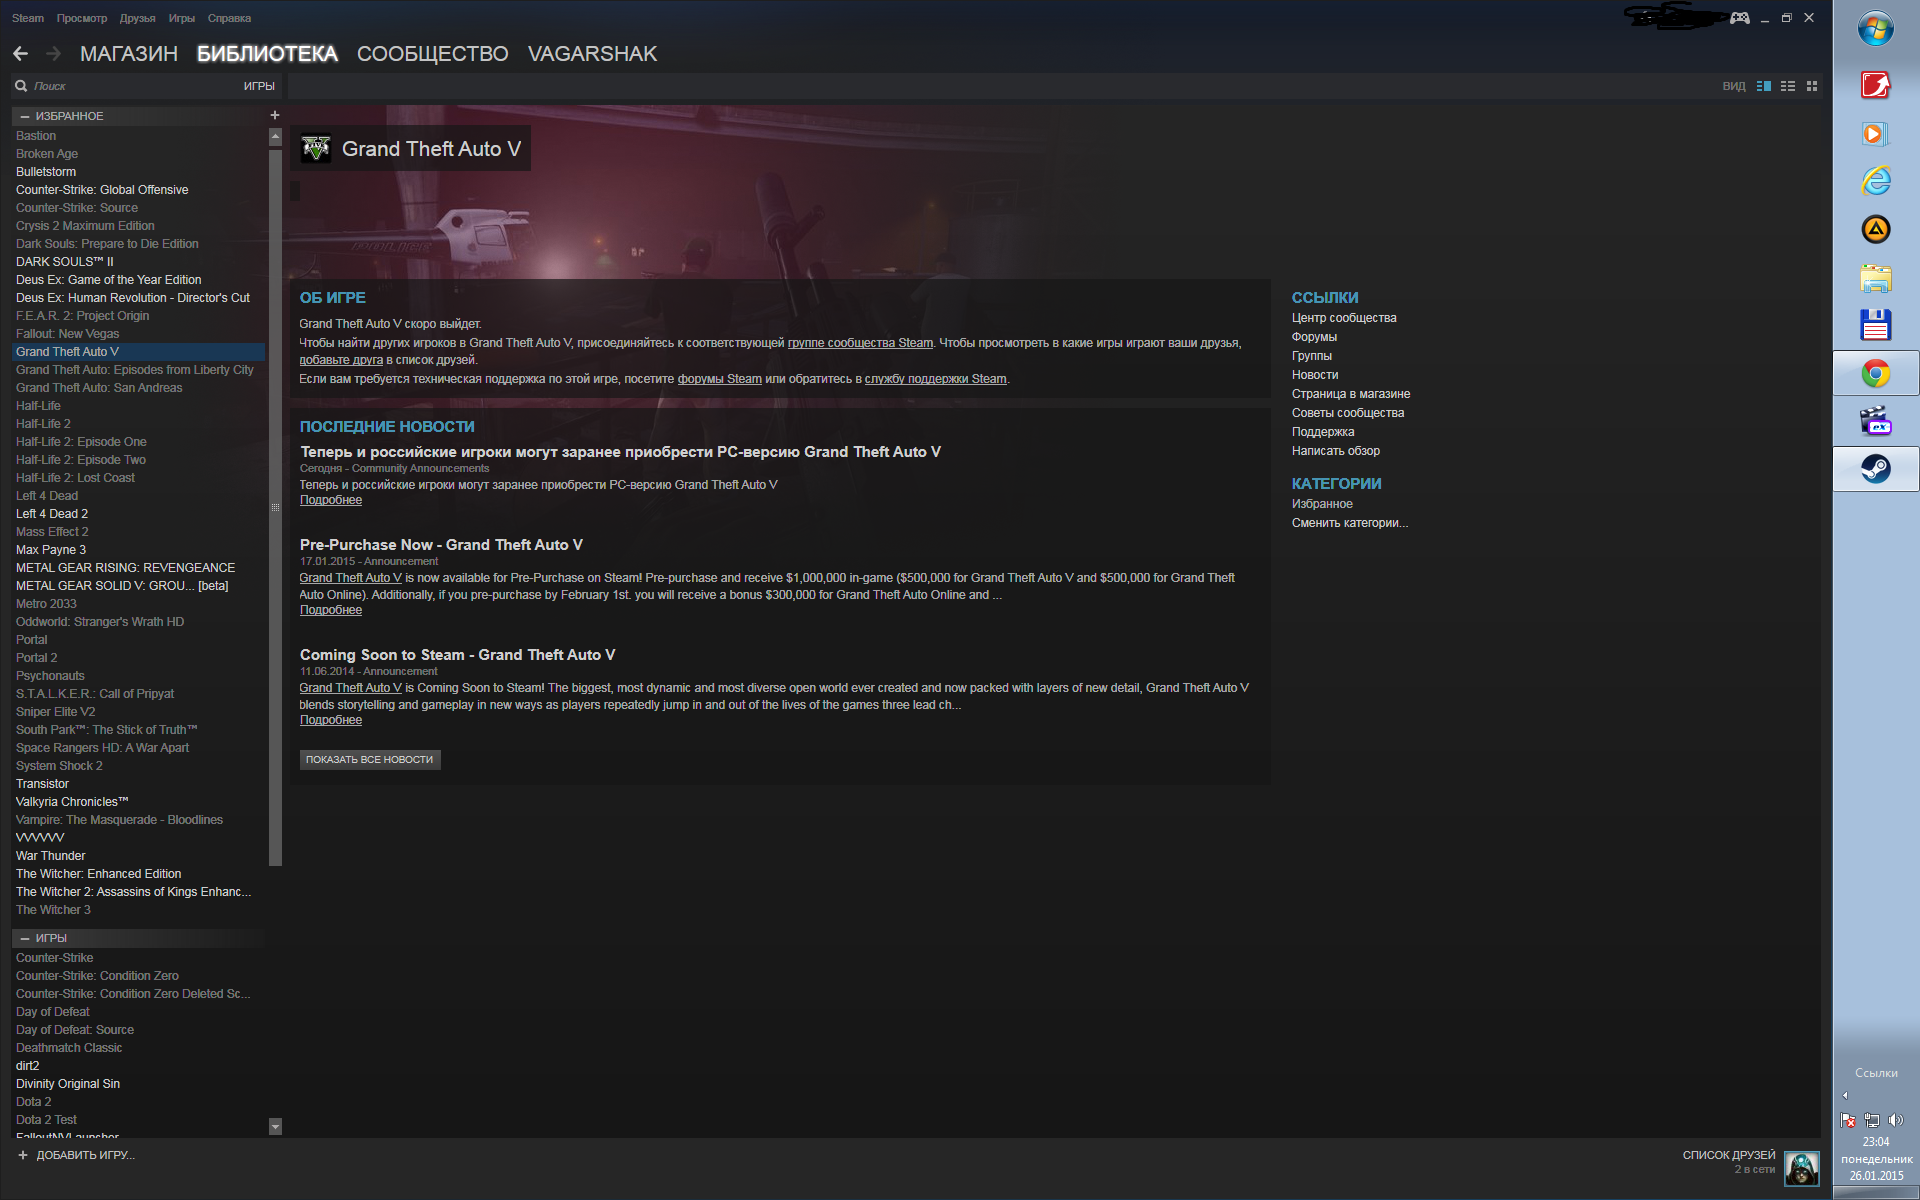Collapse the ИЗБРАННОЕ category
Screen dimensions: 1920x1200
coord(25,116)
